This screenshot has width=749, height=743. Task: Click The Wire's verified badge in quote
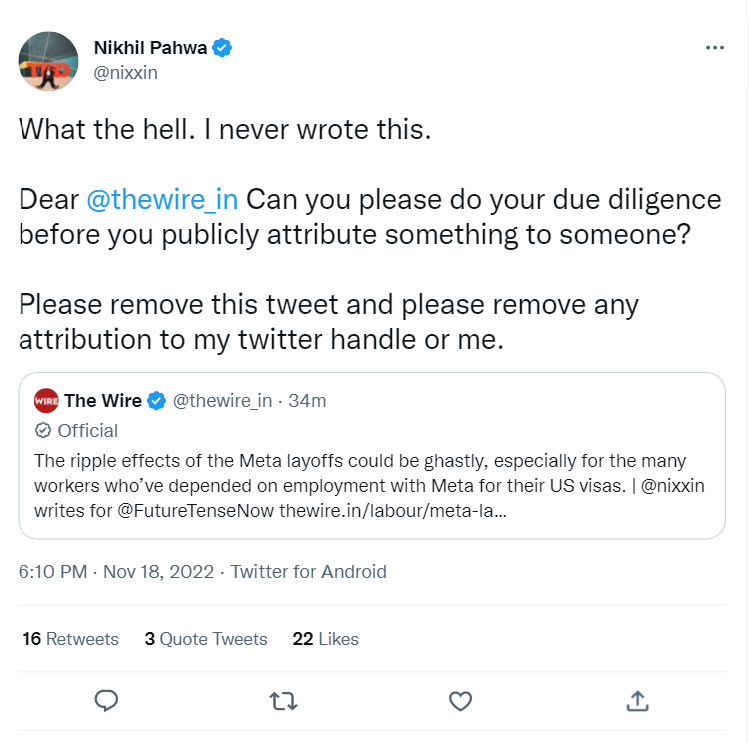click(156, 402)
